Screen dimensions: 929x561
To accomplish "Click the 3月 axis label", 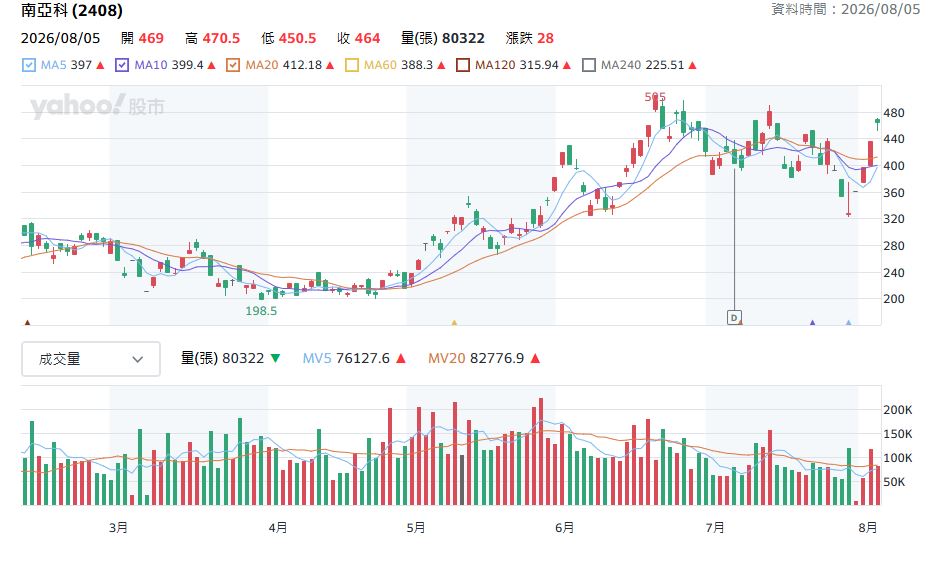I will pos(118,527).
